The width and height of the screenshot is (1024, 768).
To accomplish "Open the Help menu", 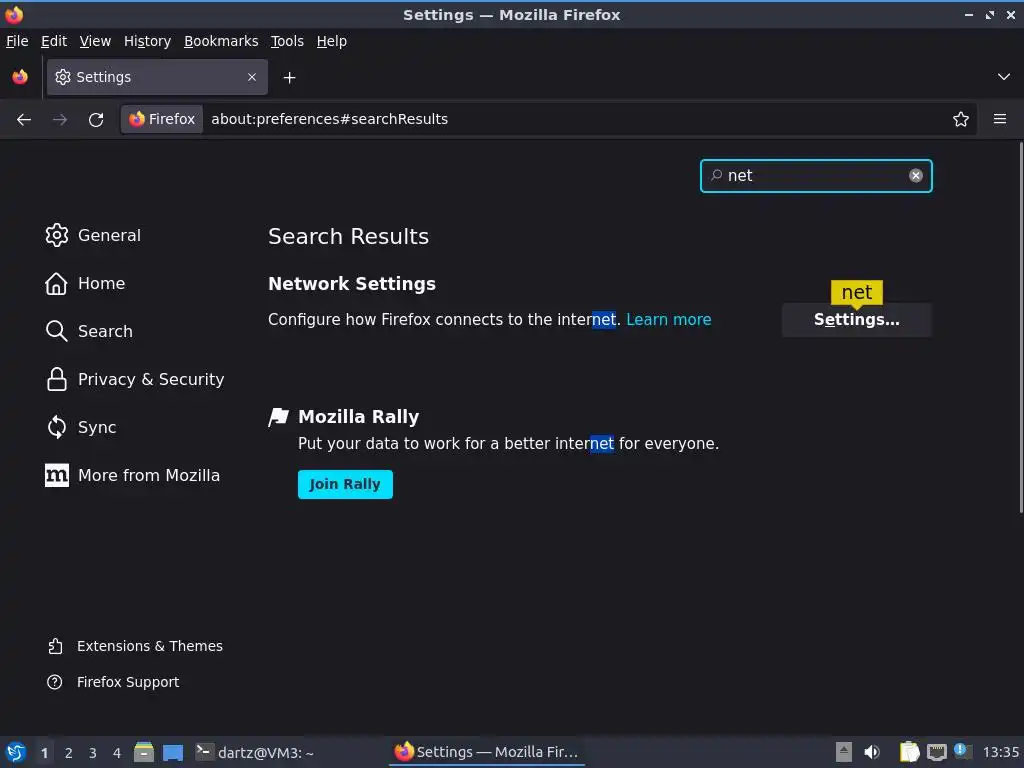I will coord(332,41).
